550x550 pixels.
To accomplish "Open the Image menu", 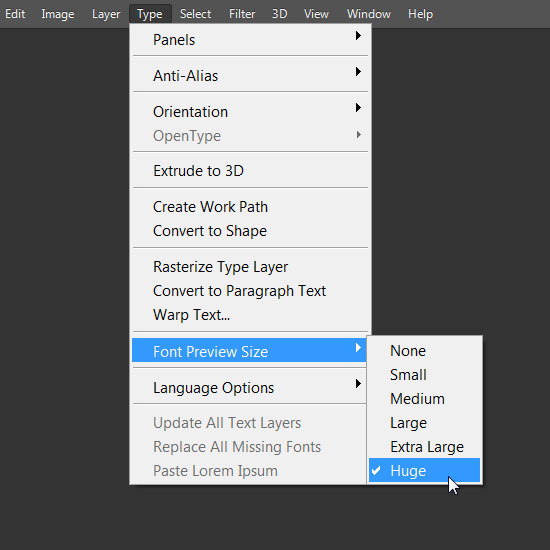I will tap(58, 14).
